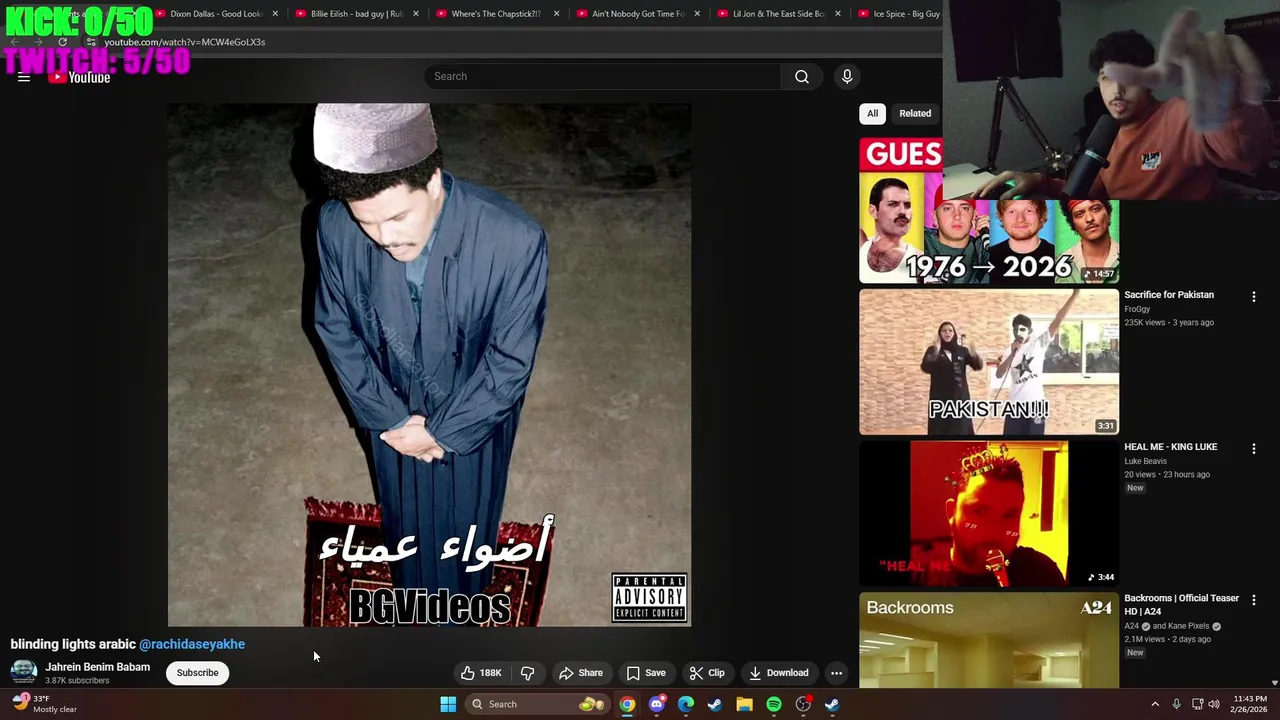Click the browser address bar URL

185,42
